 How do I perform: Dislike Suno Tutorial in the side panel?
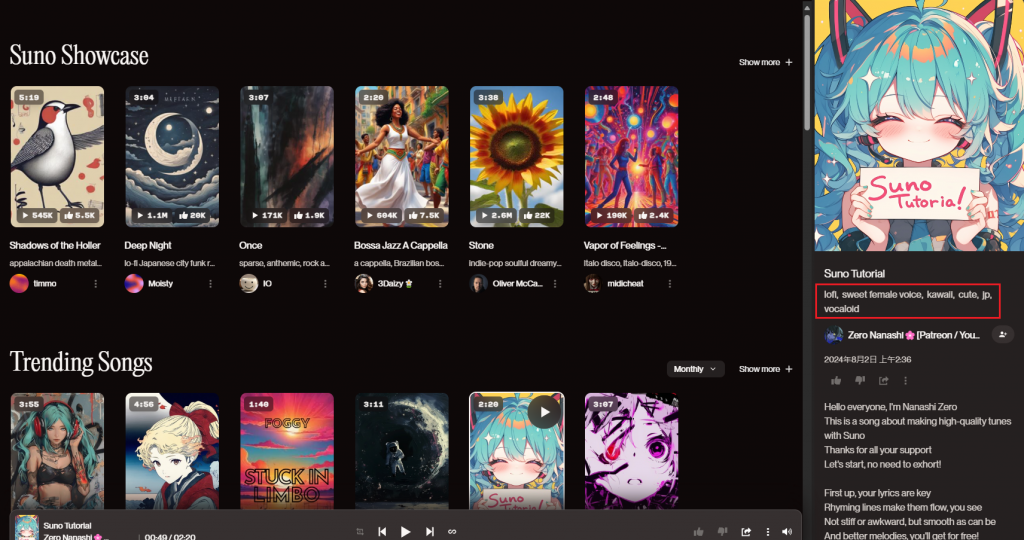coord(859,380)
